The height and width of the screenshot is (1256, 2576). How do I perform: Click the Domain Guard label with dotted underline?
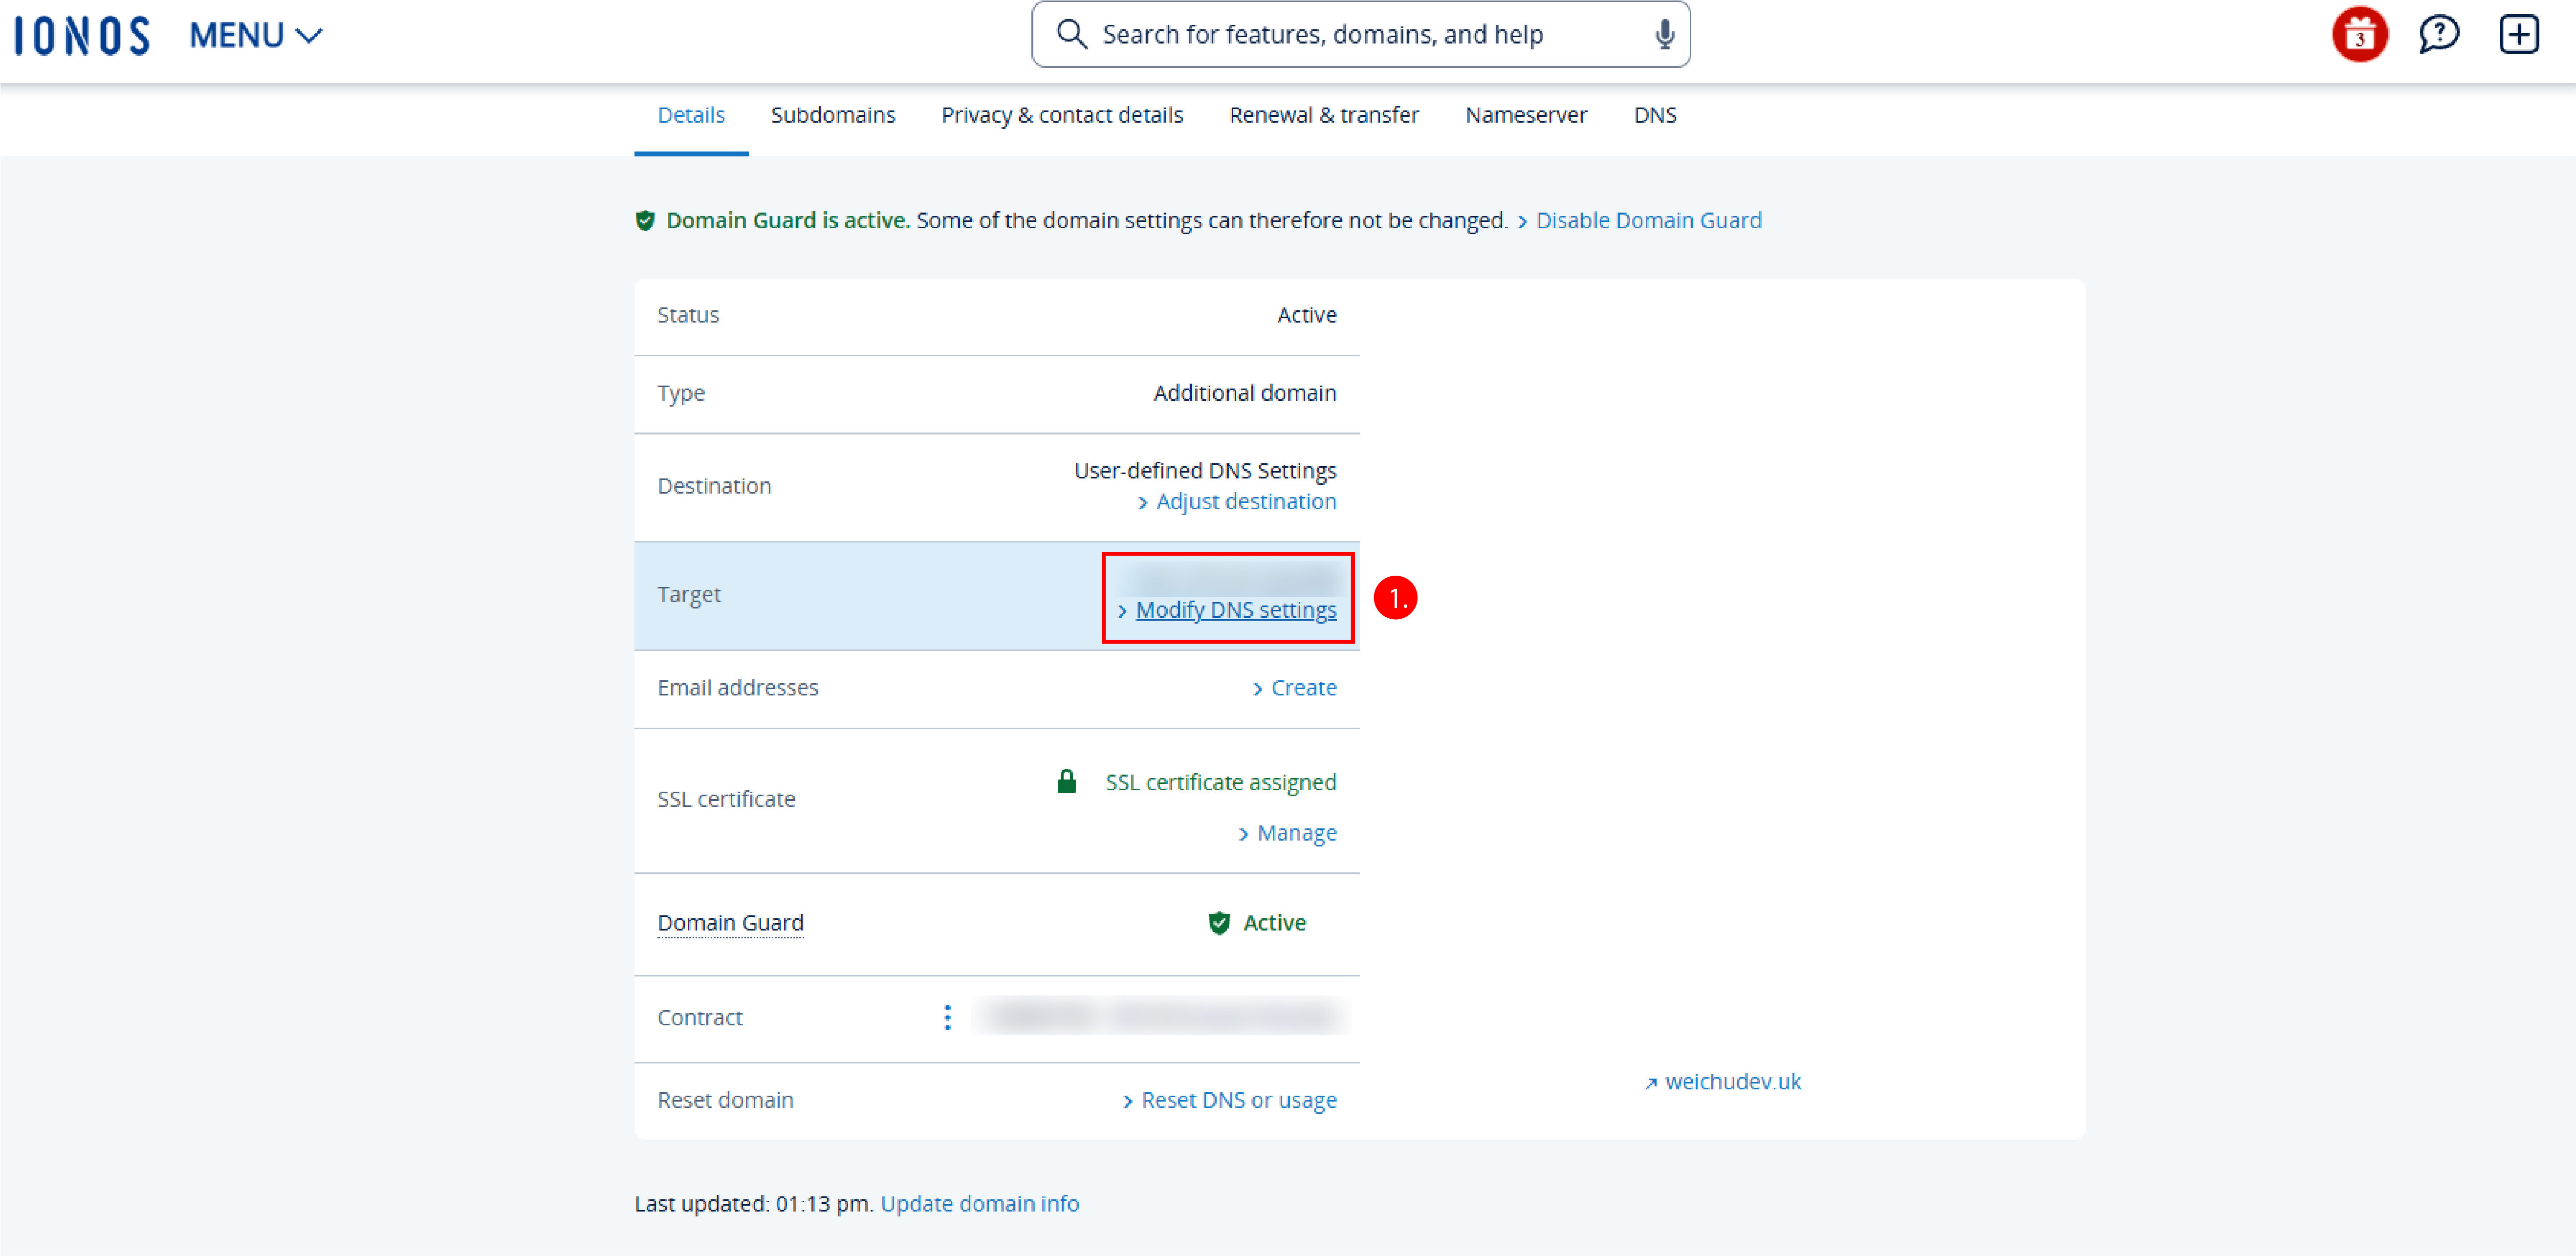[x=730, y=922]
